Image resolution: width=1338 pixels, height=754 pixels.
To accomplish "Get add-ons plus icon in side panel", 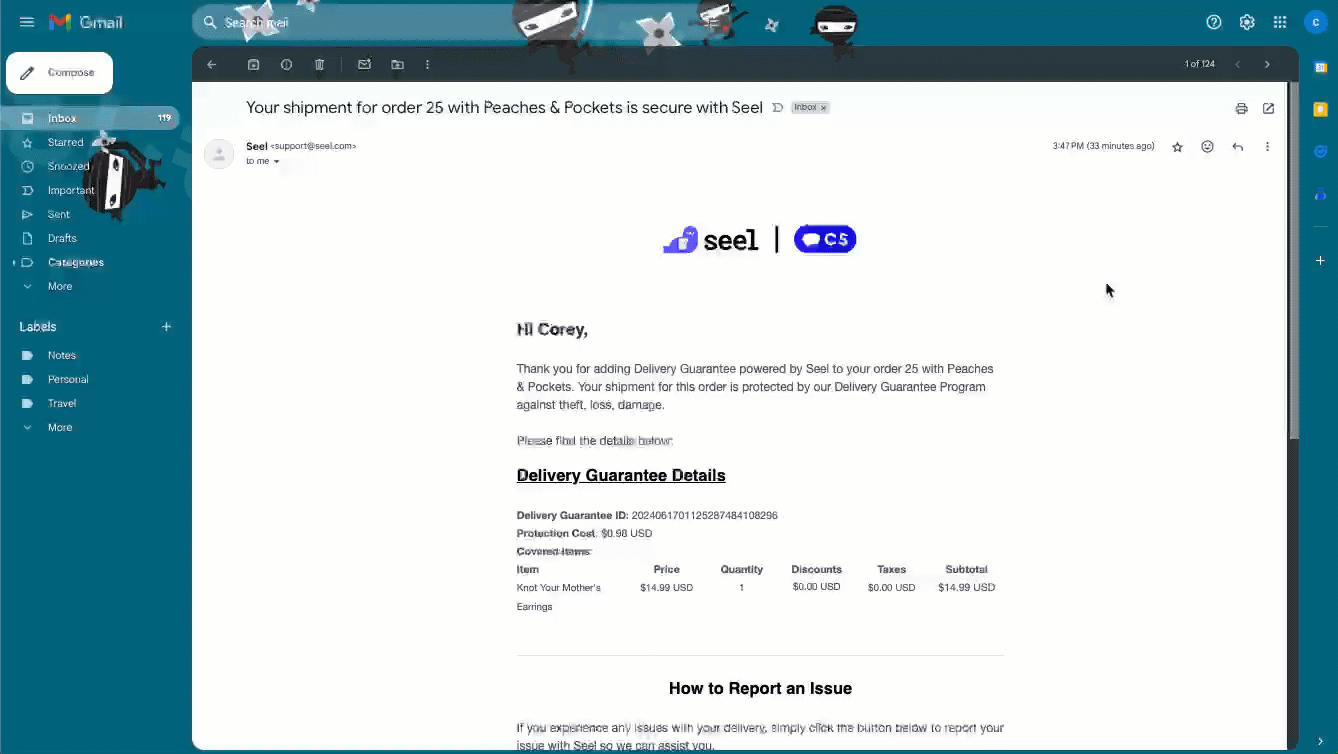I will click(x=1320, y=260).
